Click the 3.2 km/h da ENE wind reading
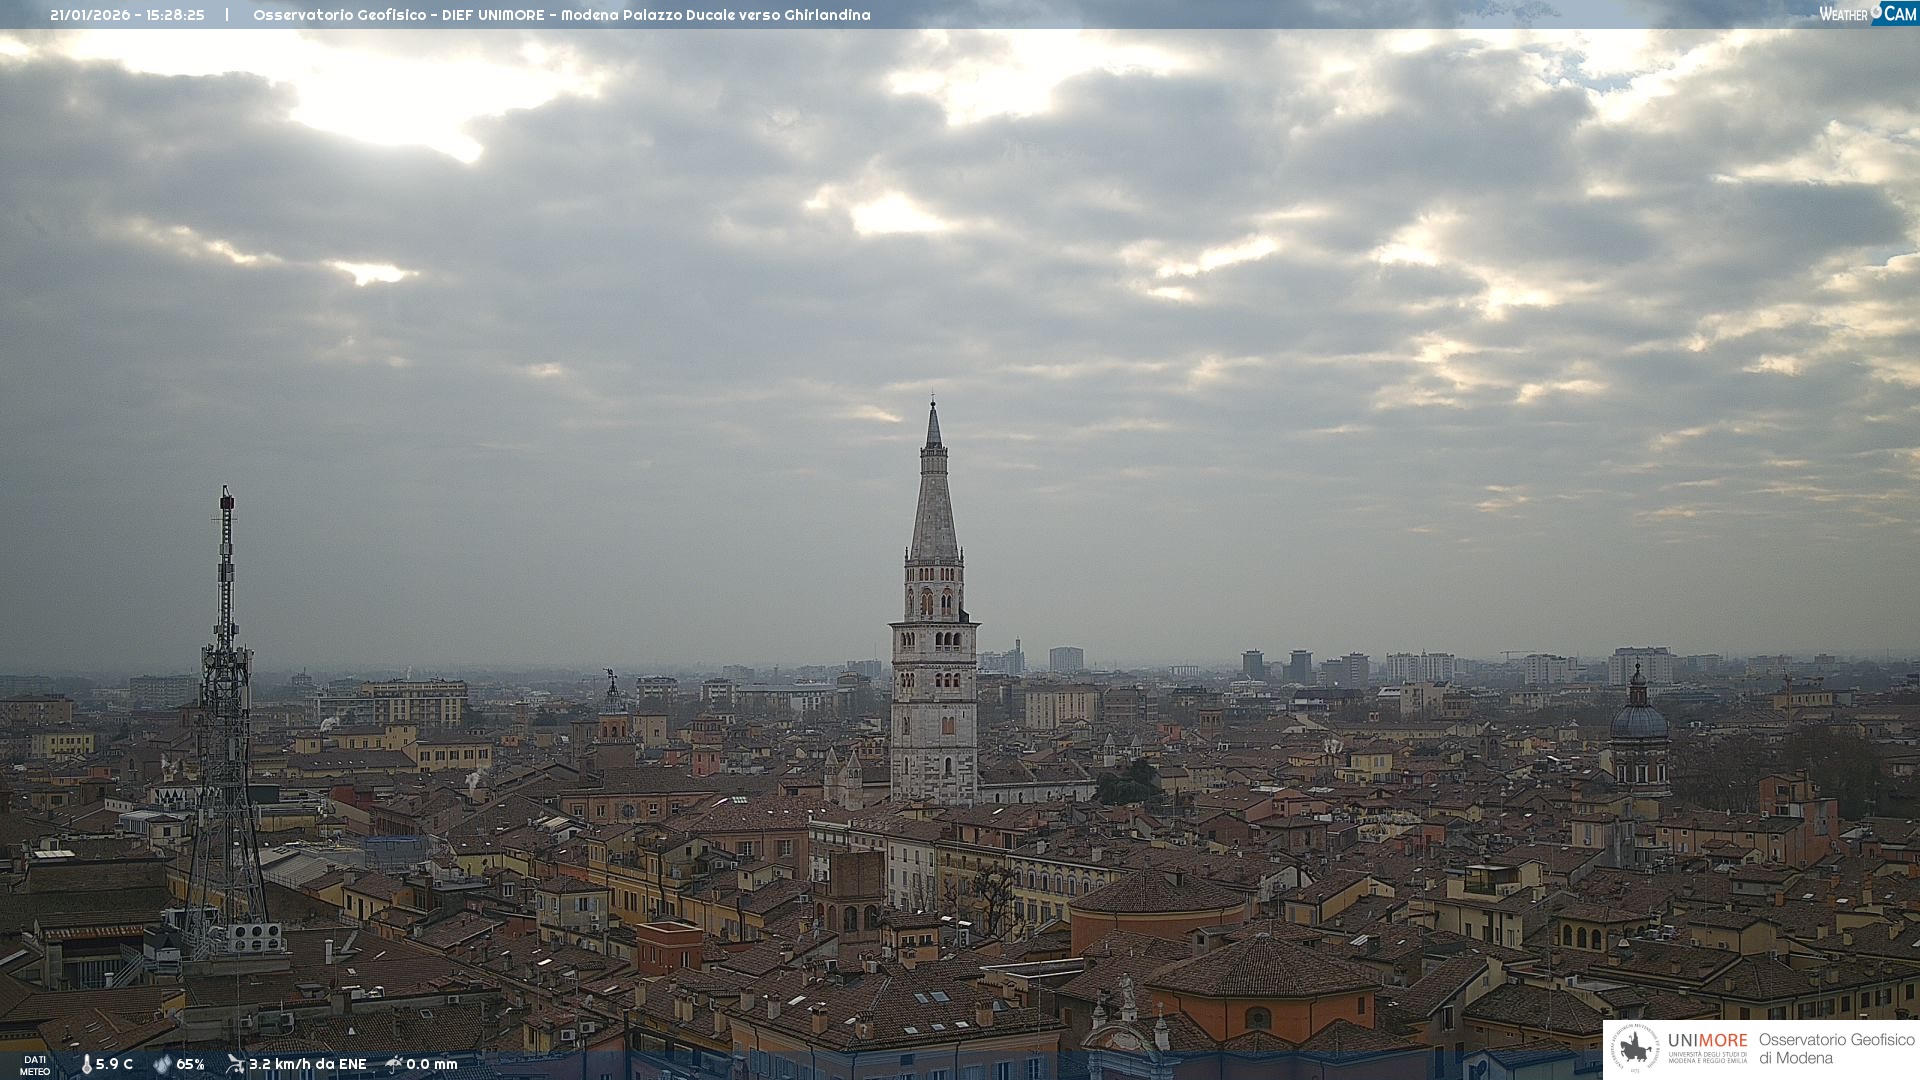This screenshot has height=1080, width=1920. [x=307, y=1064]
